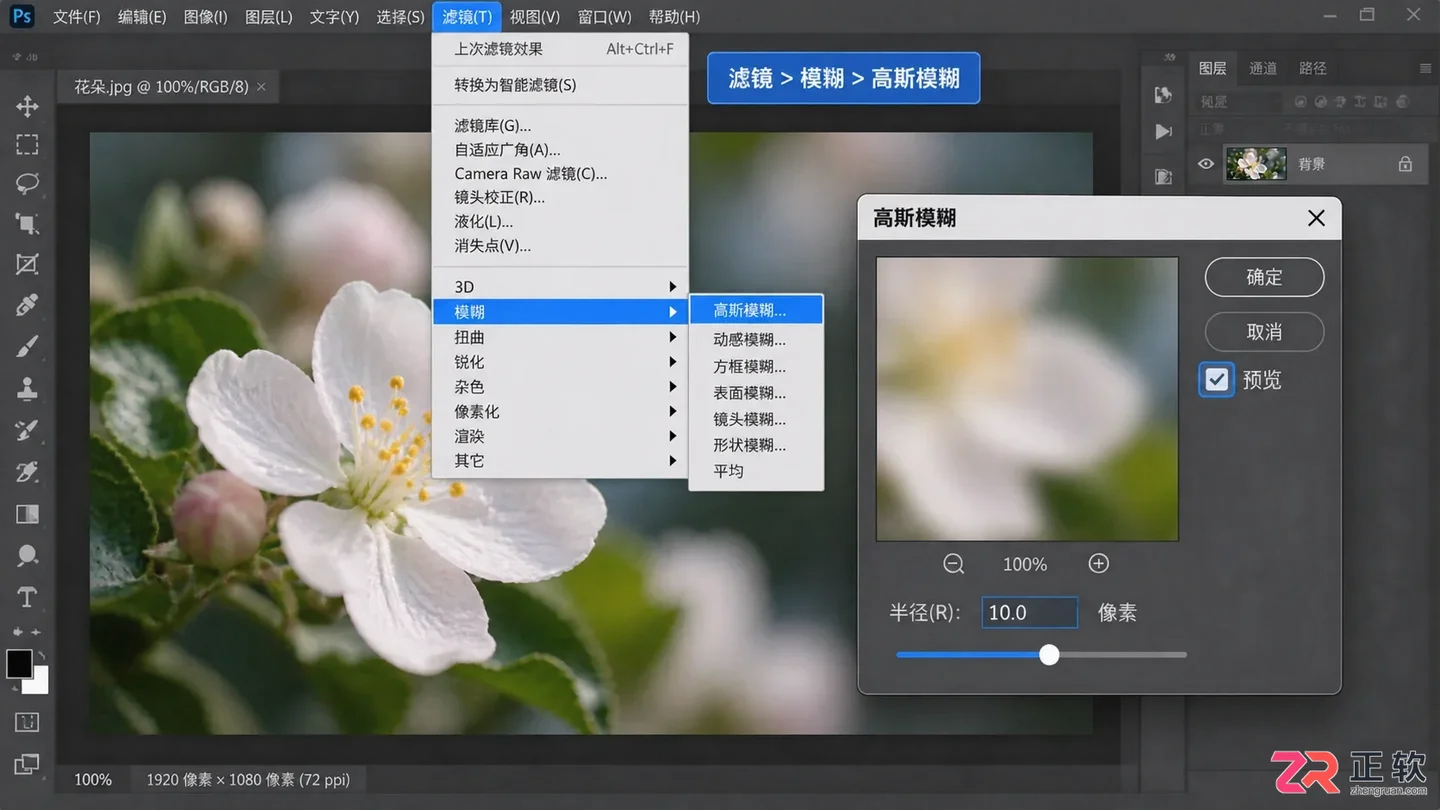Zoom in the Gaussian blur preview

click(1098, 564)
